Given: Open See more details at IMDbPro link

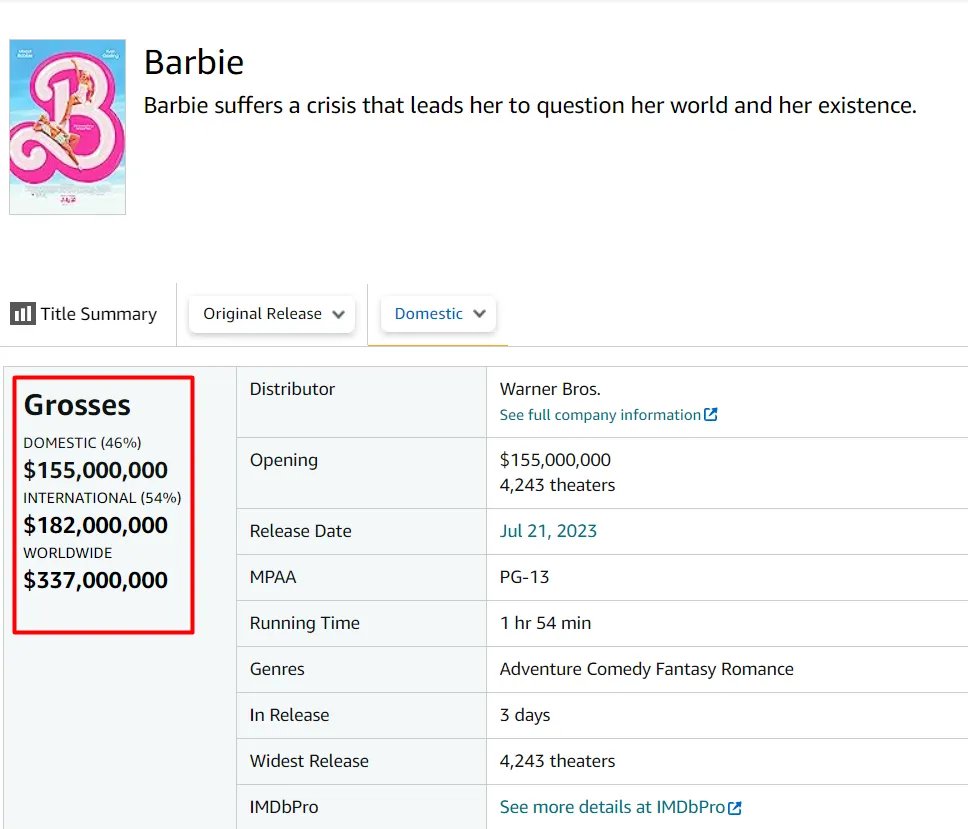Looking at the screenshot, I should [612, 807].
